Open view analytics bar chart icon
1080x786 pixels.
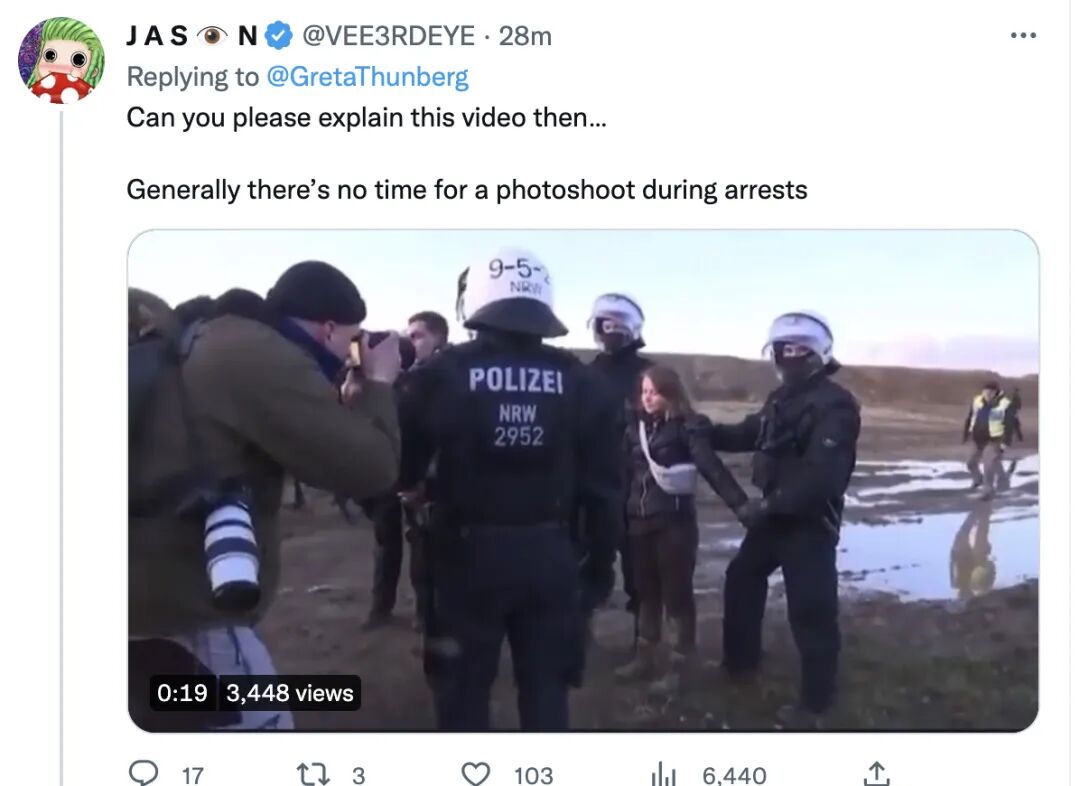pos(663,774)
